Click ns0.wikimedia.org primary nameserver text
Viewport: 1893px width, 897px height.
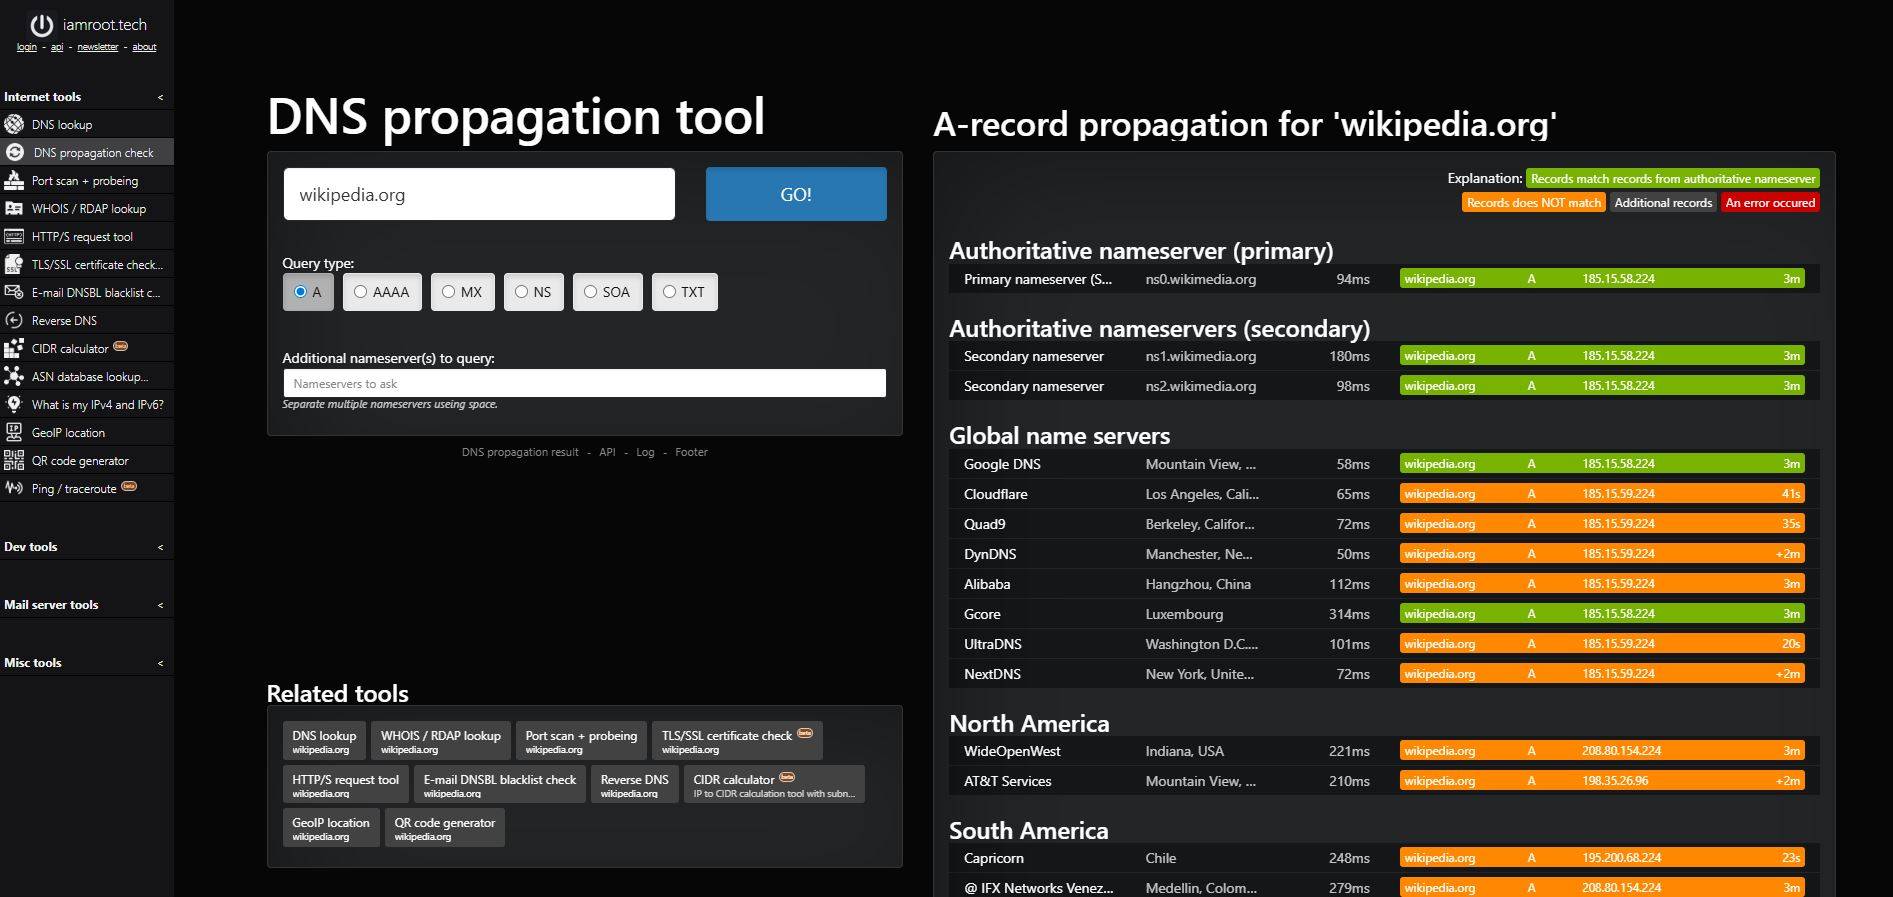tap(1201, 279)
